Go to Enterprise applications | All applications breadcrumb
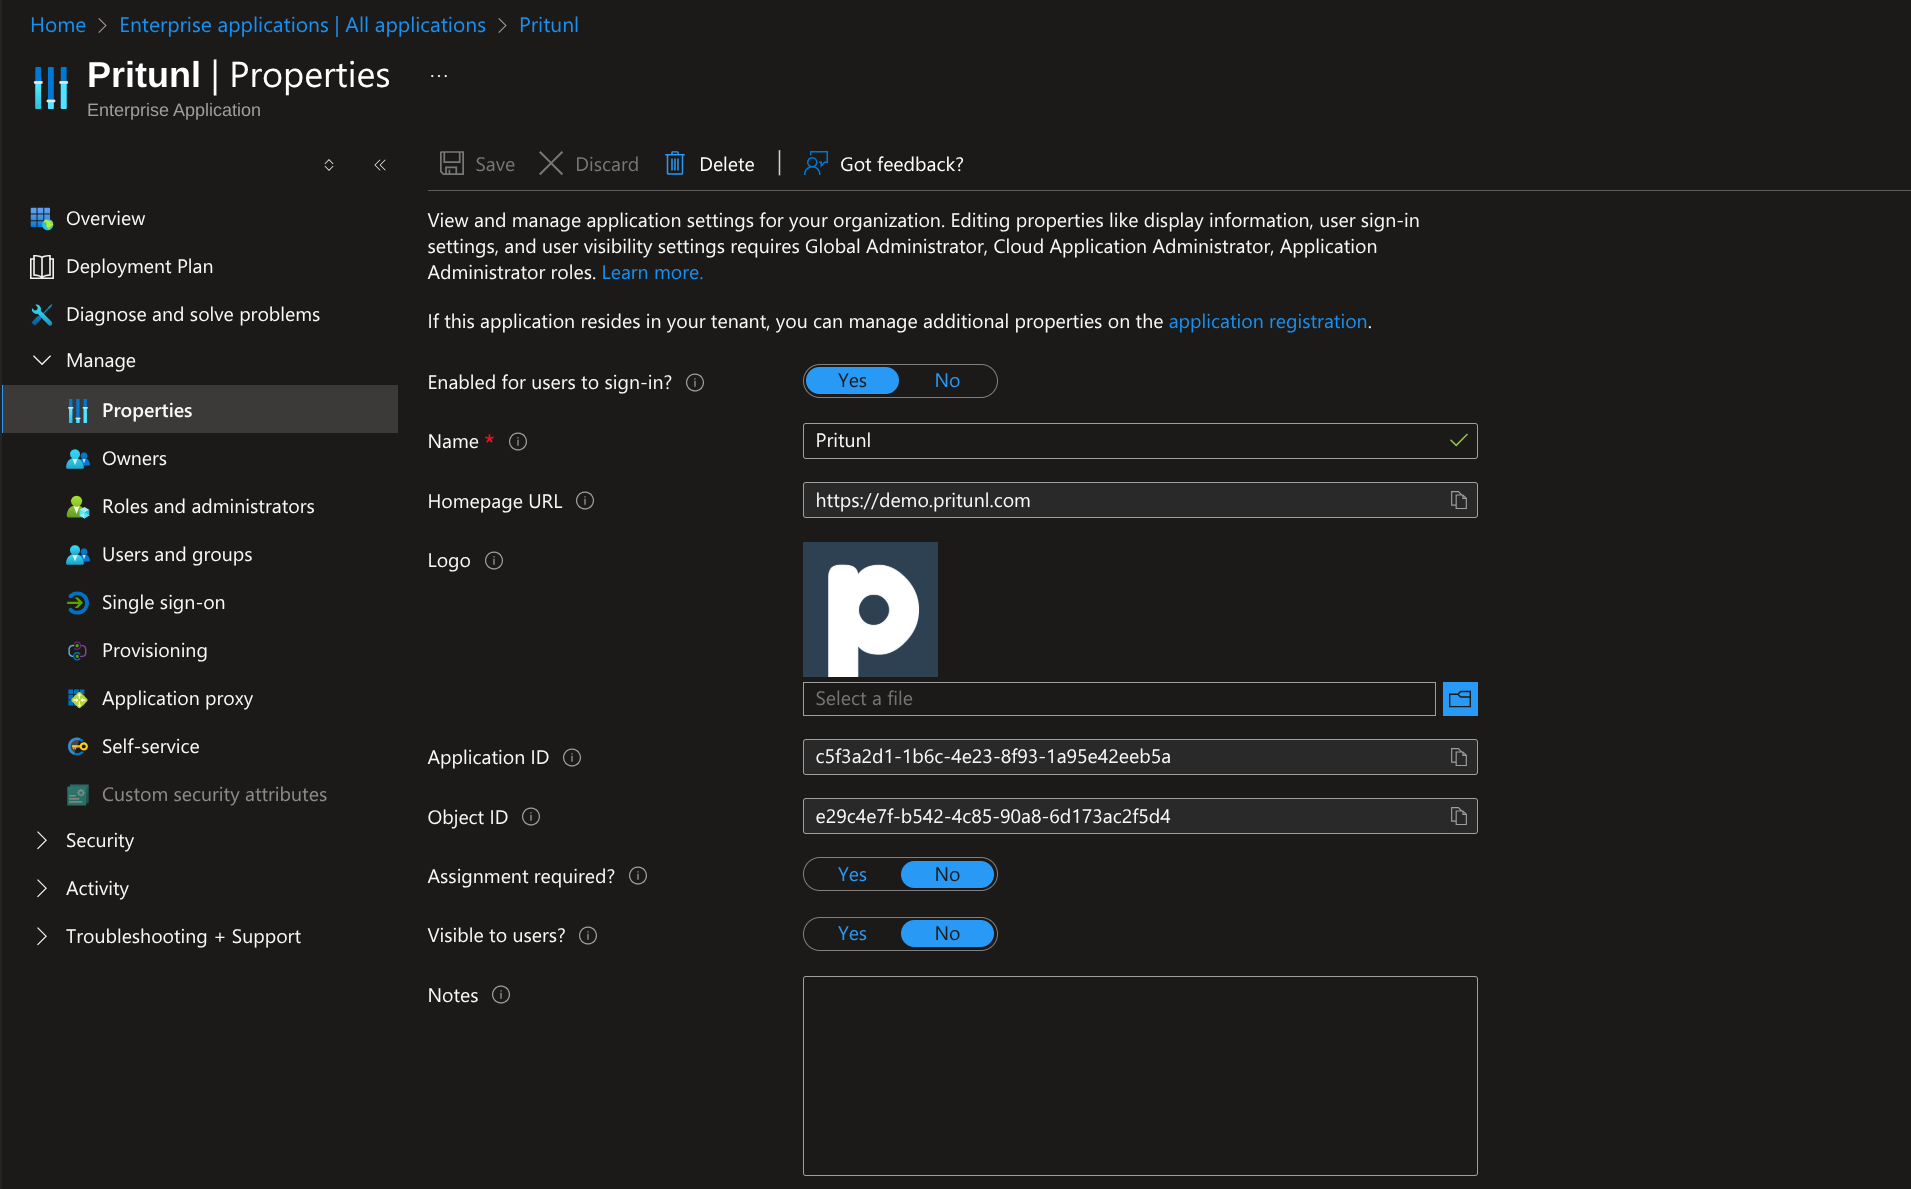The image size is (1911, 1189). coord(302,25)
